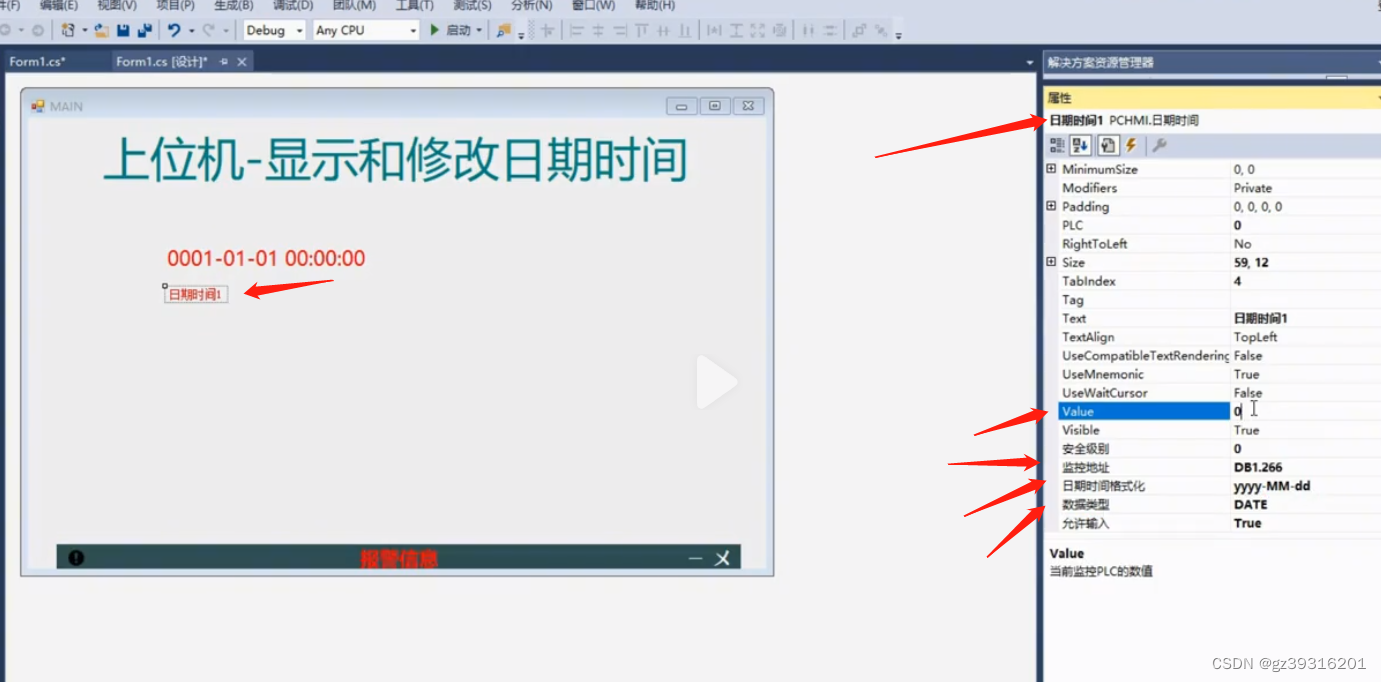The height and width of the screenshot is (682, 1381).
Task: Open the 窗口(W) menu
Action: point(593,5)
